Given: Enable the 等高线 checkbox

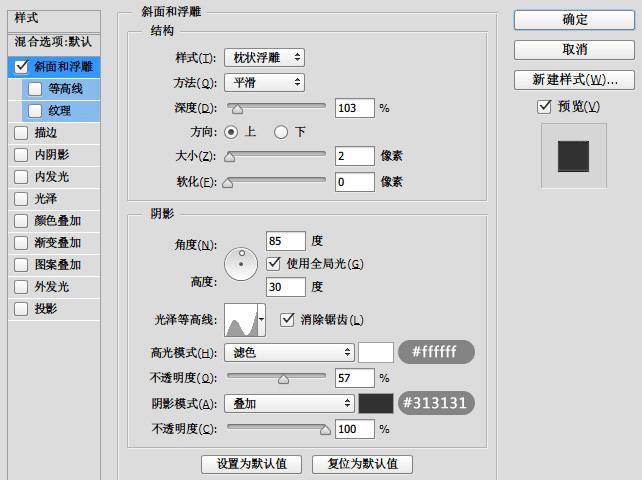Looking at the screenshot, I should pyautogui.click(x=35, y=89).
